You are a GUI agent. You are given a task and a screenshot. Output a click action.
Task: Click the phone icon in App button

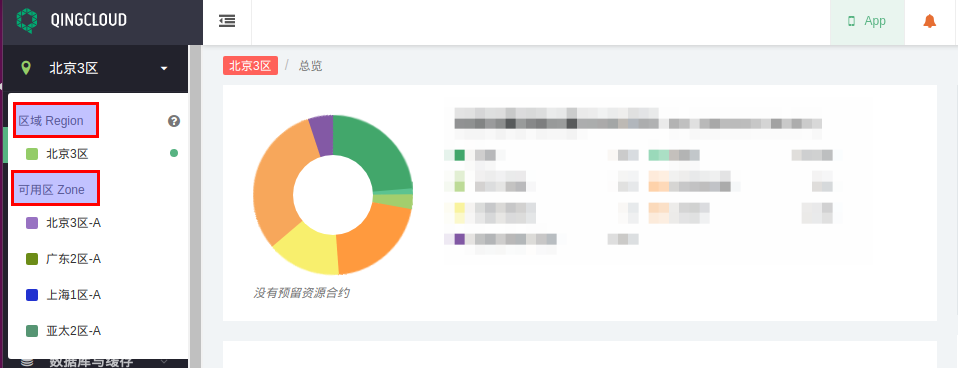(851, 21)
